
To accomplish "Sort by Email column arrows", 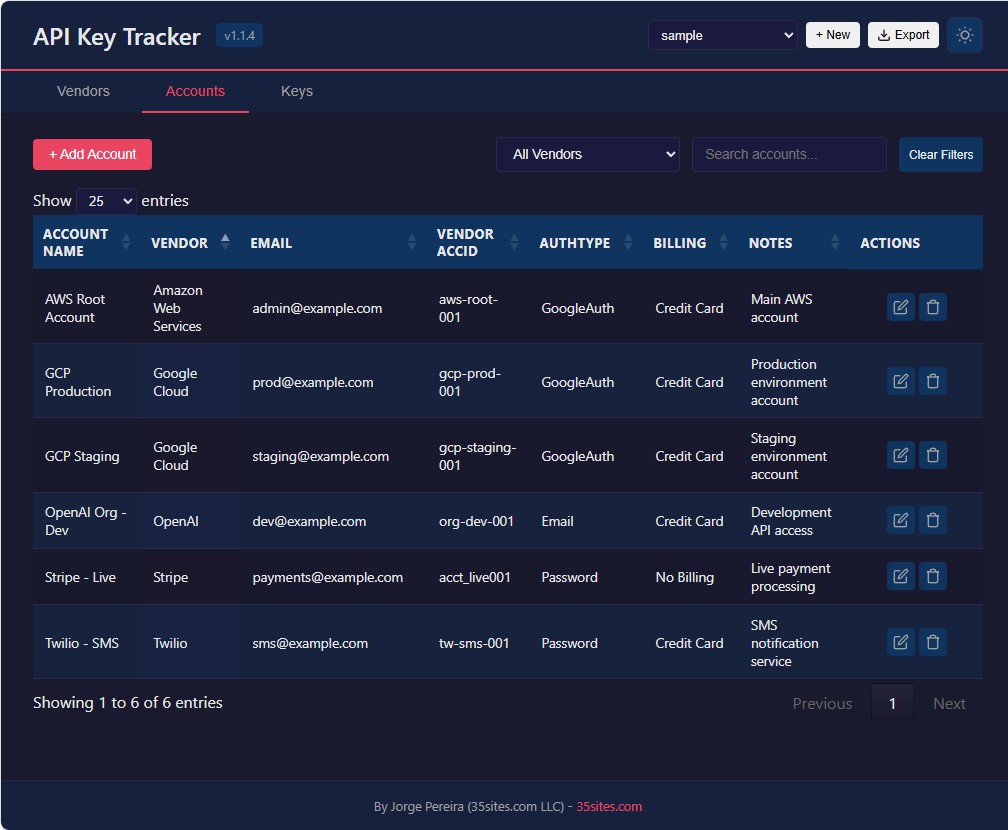I will 411,242.
